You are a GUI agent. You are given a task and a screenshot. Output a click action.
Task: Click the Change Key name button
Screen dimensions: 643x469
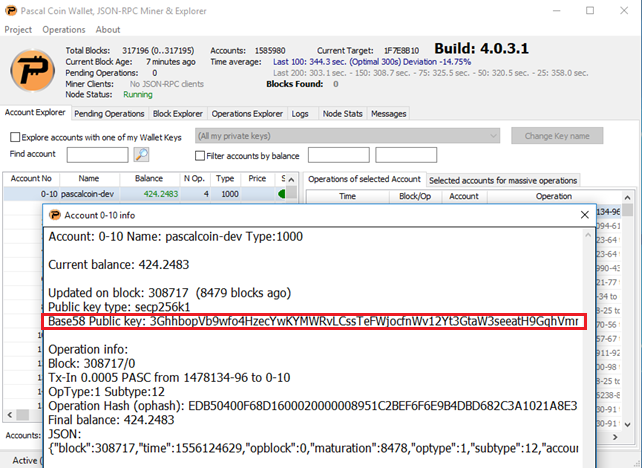(557, 136)
